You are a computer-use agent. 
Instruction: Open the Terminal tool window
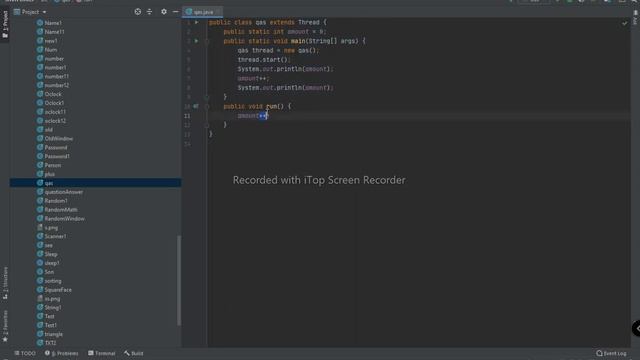click(102, 353)
